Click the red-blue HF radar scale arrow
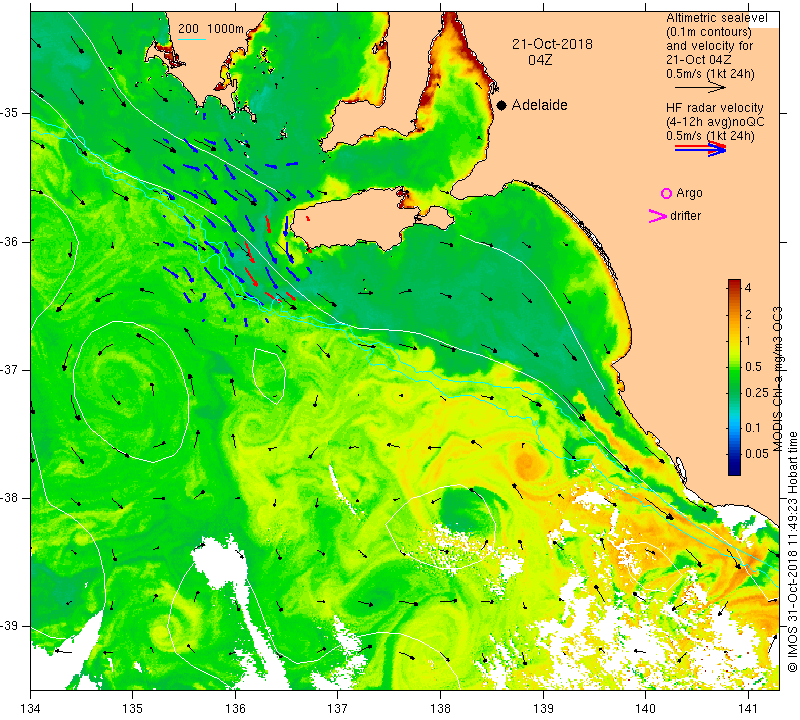The height and width of the screenshot is (720, 800). pyautogui.click(x=700, y=148)
